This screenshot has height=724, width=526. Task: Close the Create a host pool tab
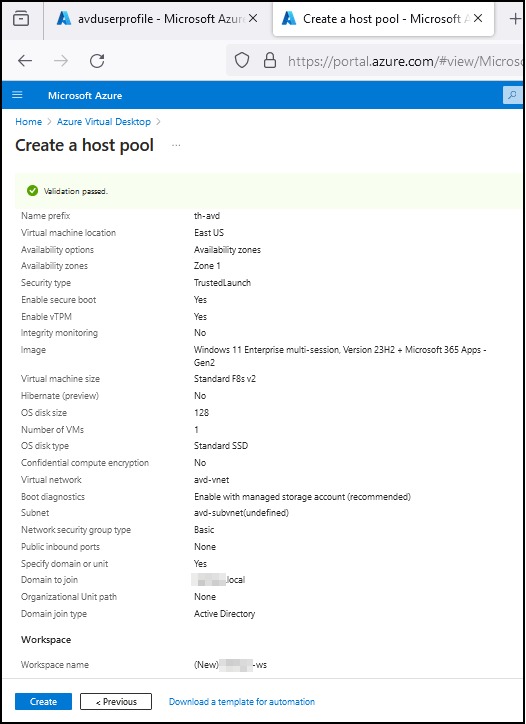point(478,18)
